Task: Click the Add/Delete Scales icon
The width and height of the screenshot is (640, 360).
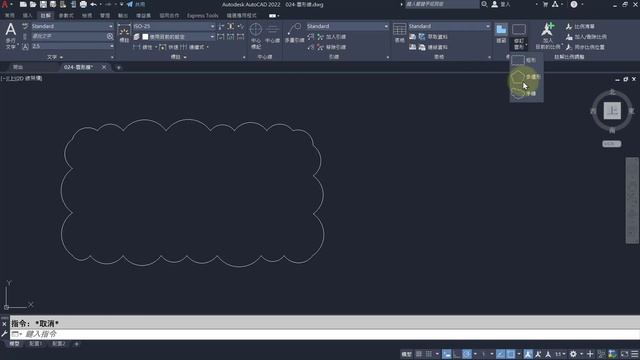Action: tap(569, 37)
